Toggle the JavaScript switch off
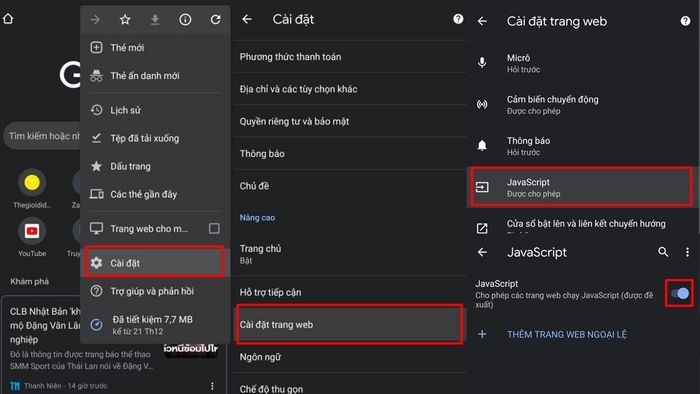The height and width of the screenshot is (394, 700). pyautogui.click(x=680, y=293)
